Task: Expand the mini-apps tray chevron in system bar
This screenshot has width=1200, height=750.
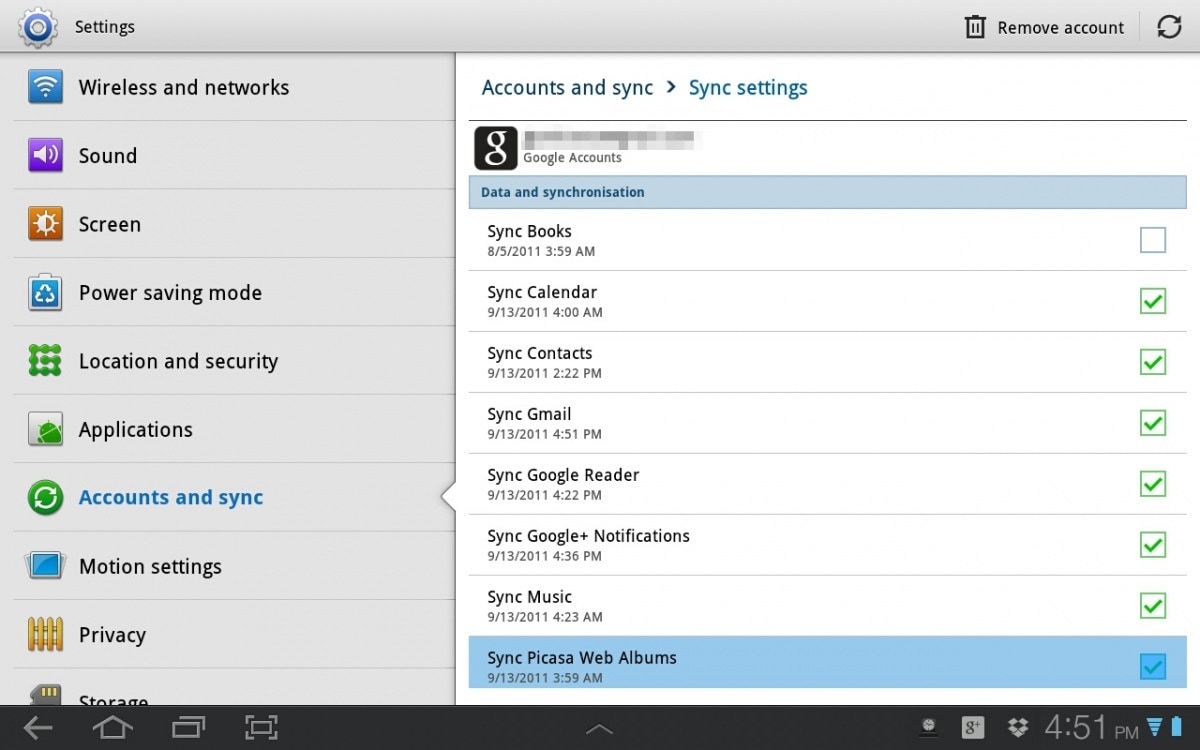Action: click(599, 729)
